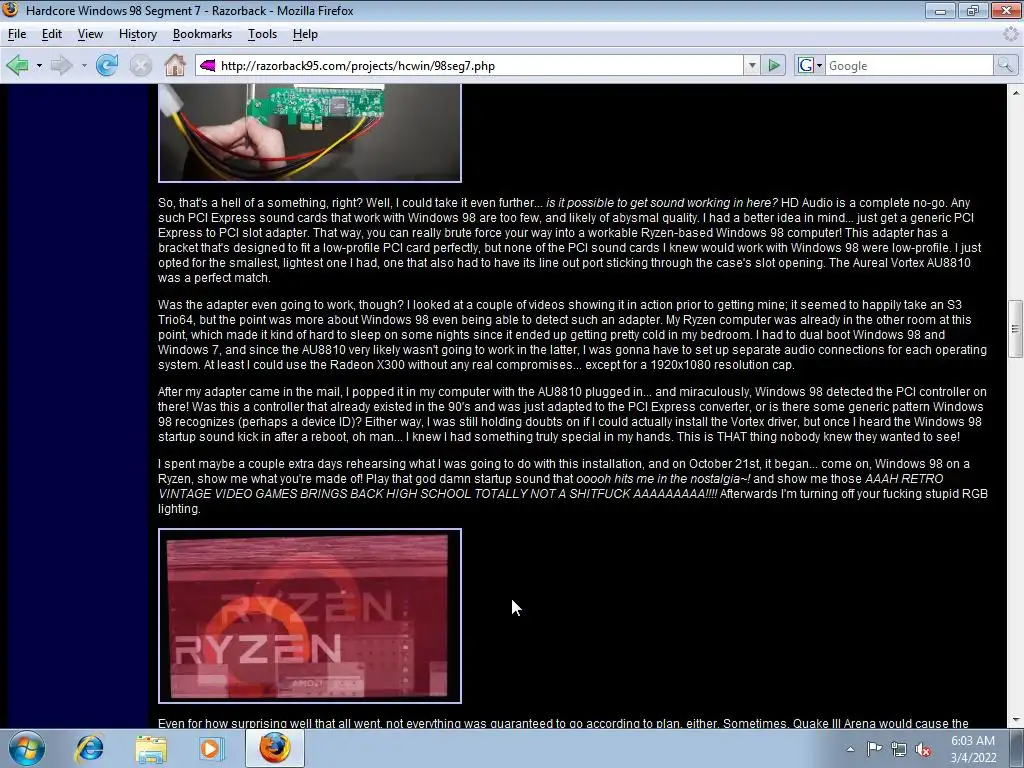Screen dimensions: 1024x768
Task: Click the search magnifier button
Action: tap(1005, 65)
